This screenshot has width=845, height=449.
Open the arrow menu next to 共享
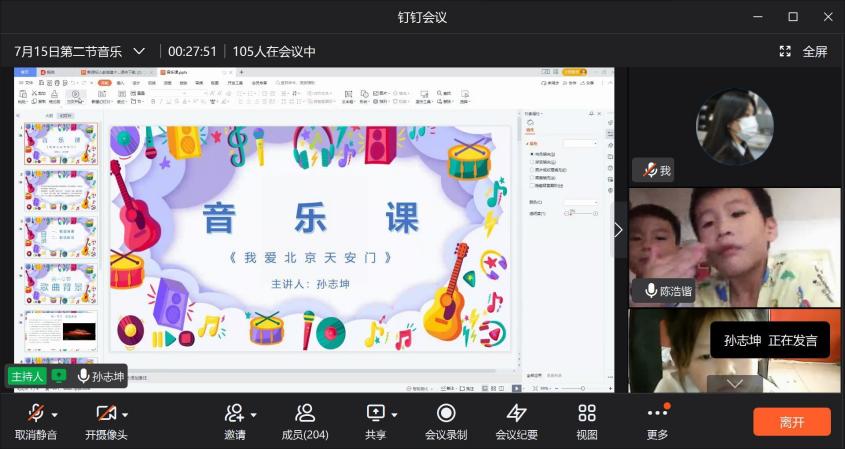tap(395, 414)
